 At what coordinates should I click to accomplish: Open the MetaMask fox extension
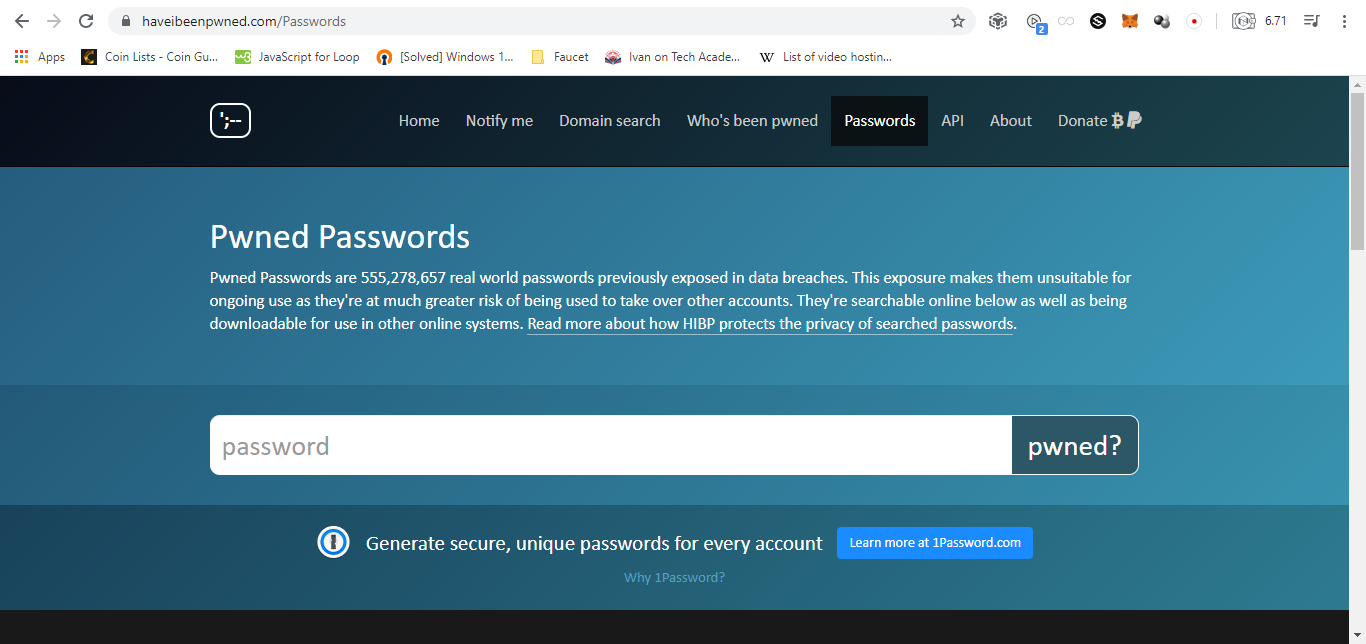tap(1130, 21)
